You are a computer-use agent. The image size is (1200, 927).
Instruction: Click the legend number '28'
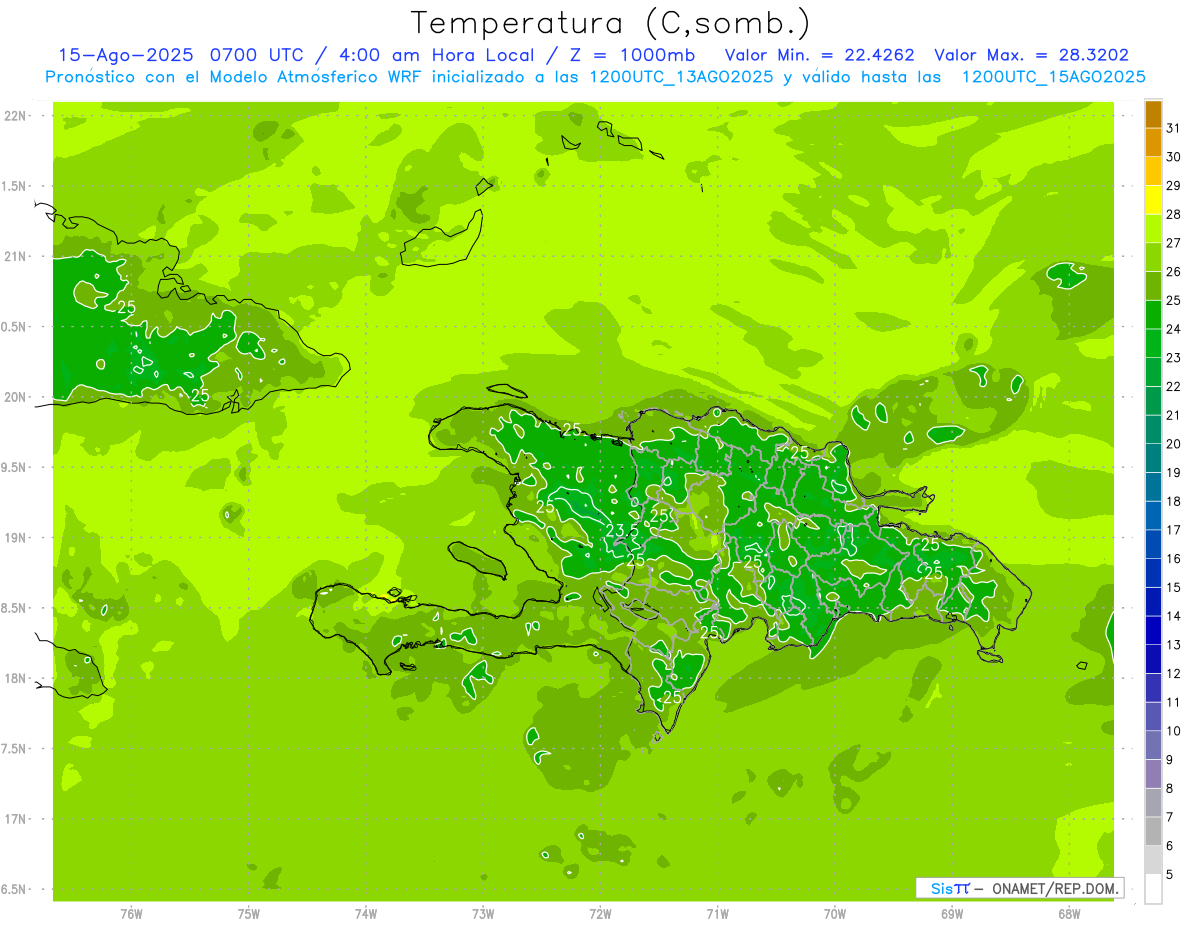(1174, 214)
